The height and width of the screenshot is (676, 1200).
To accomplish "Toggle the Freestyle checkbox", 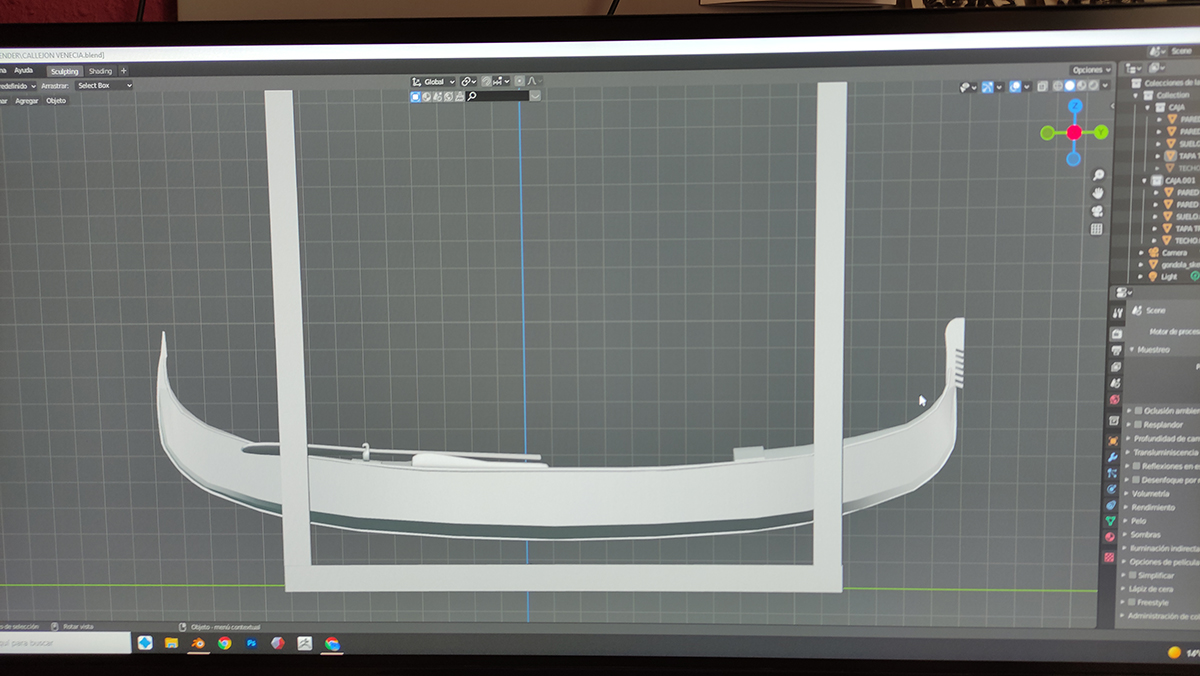I will 1131,602.
